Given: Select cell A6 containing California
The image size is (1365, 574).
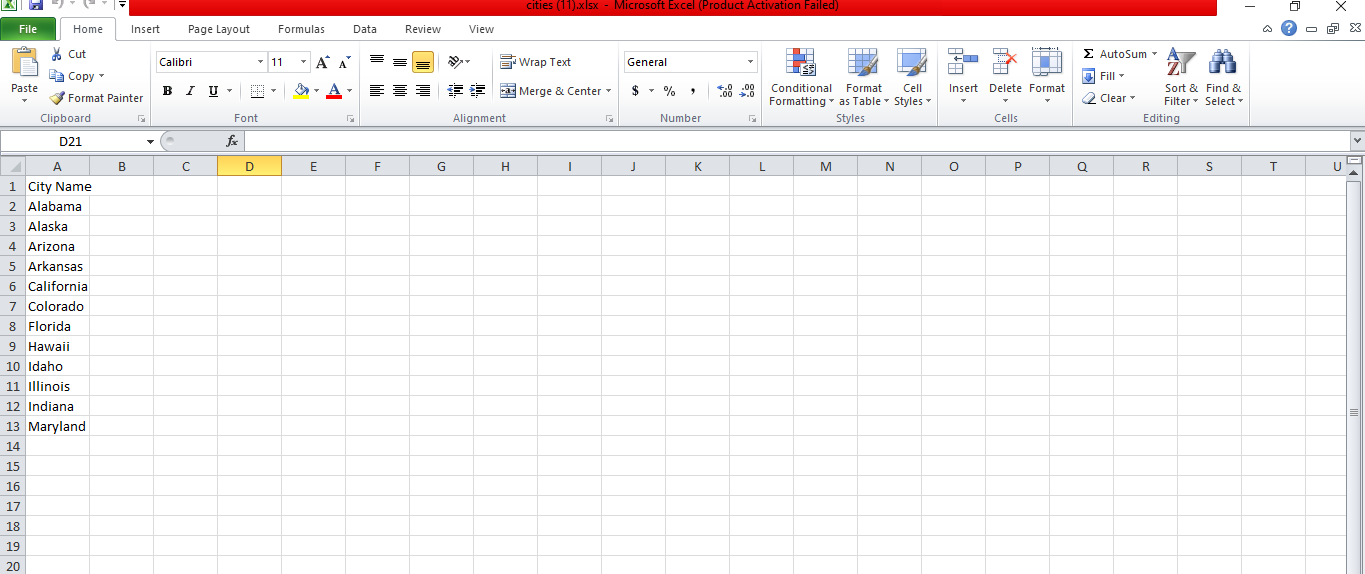Looking at the screenshot, I should (57, 286).
